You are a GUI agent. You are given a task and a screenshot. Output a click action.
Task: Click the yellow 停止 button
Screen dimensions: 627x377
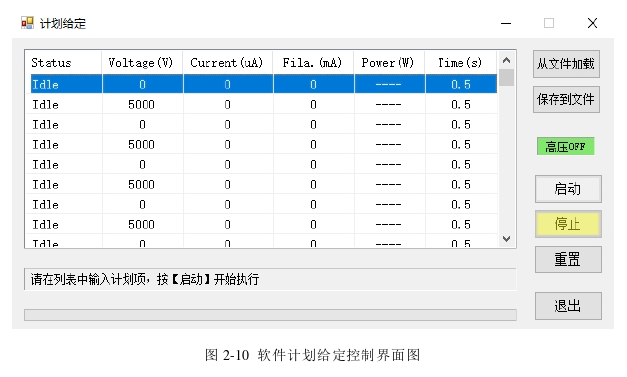point(568,224)
